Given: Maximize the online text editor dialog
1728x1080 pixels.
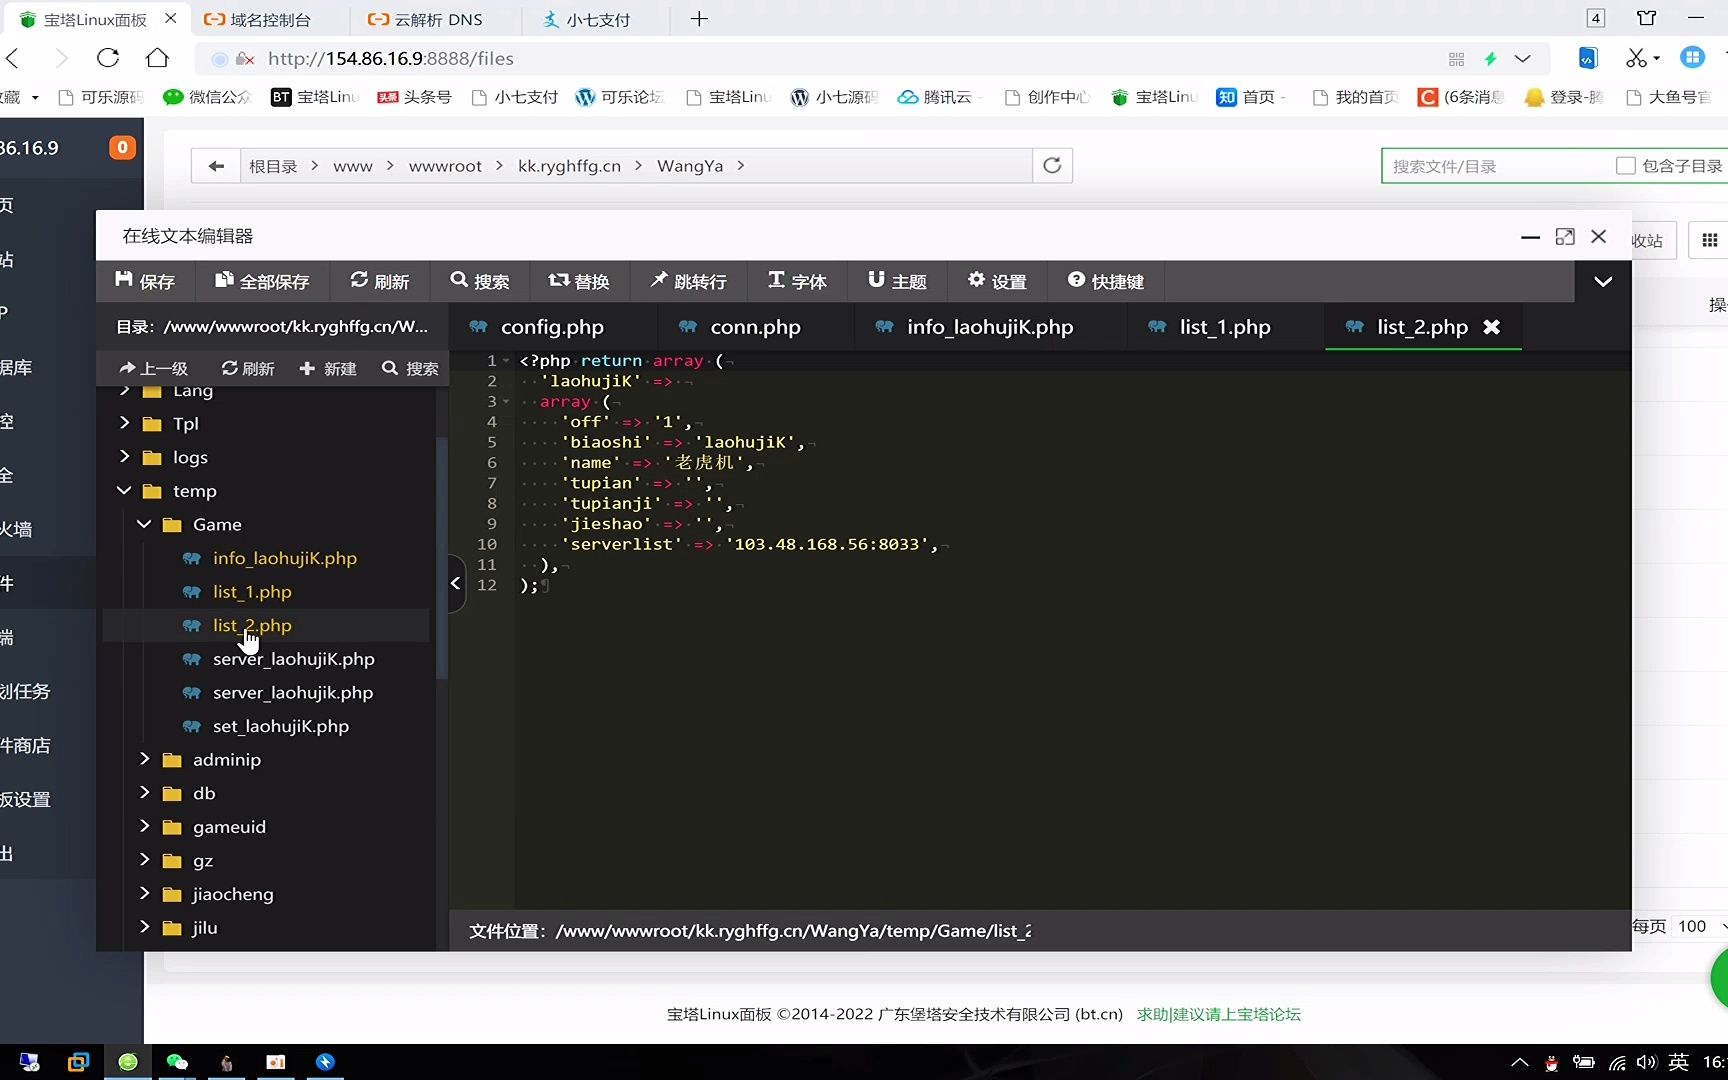Looking at the screenshot, I should click(x=1565, y=236).
